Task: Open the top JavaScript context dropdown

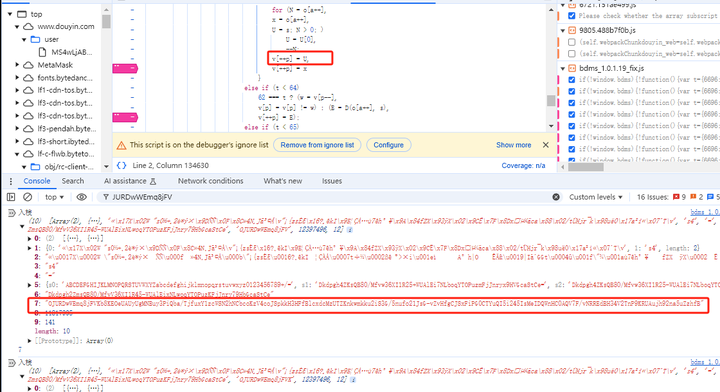Action: (x=54, y=197)
